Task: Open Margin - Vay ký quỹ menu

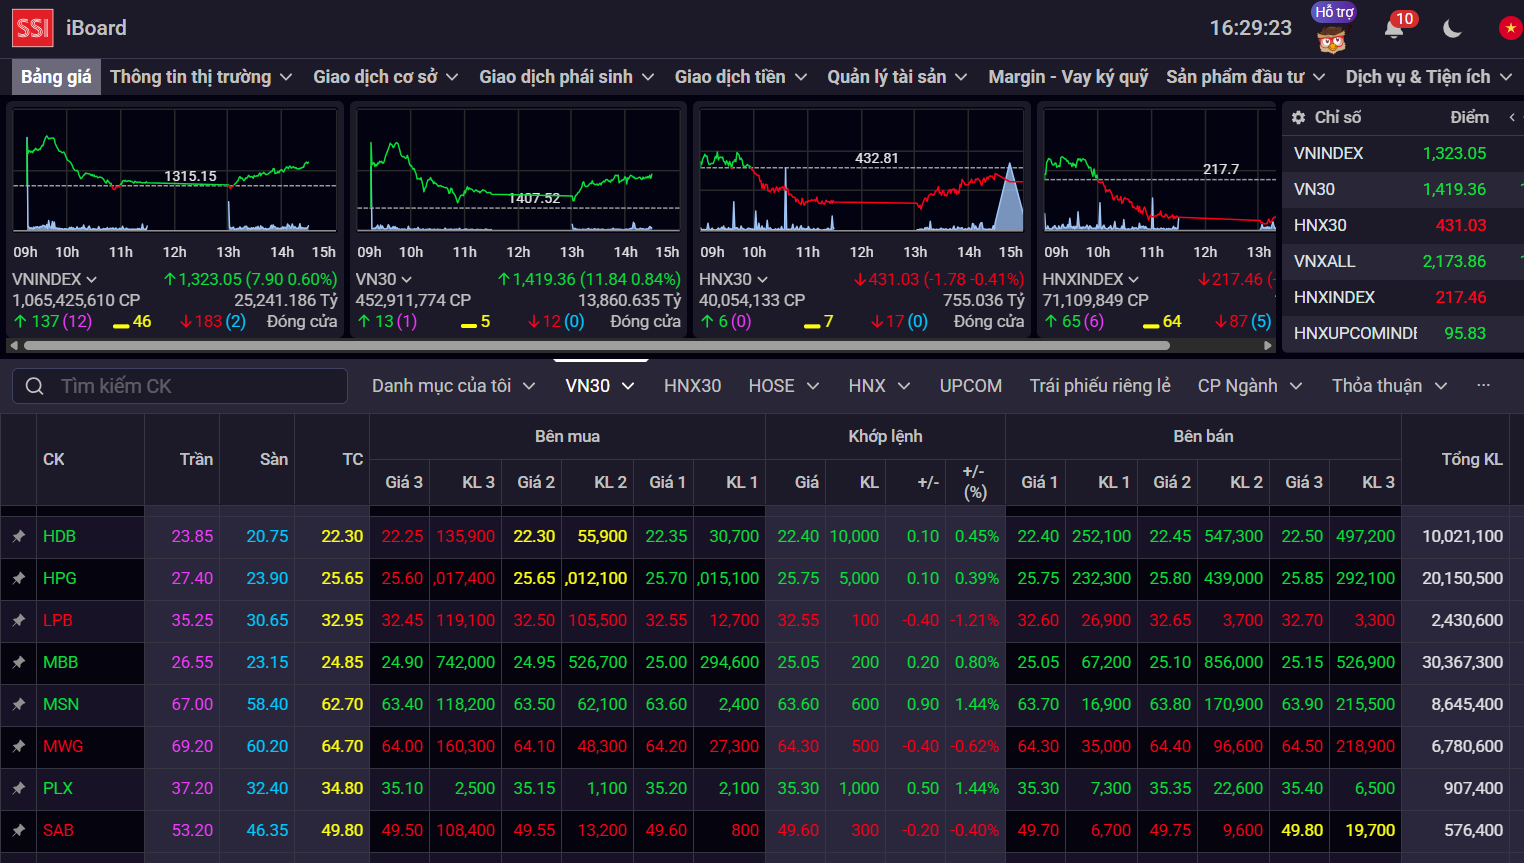Action: coord(1068,77)
